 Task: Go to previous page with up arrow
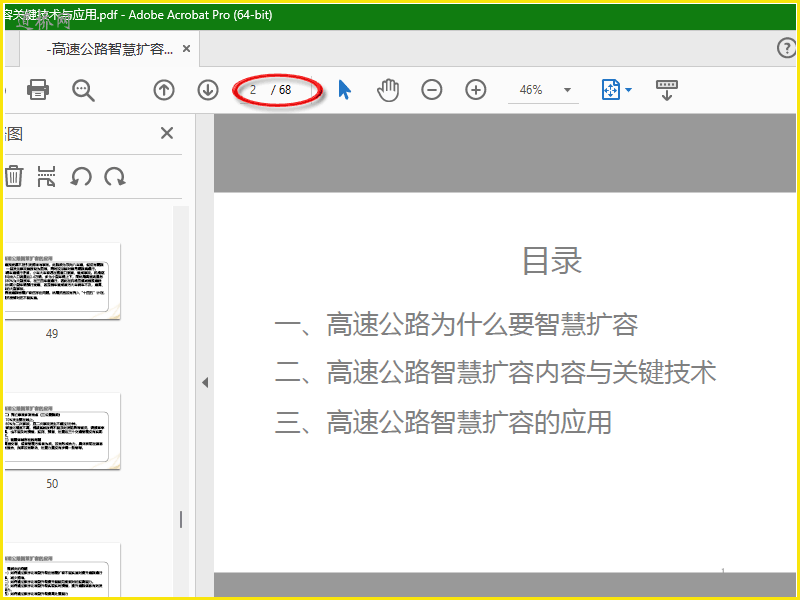click(x=164, y=90)
